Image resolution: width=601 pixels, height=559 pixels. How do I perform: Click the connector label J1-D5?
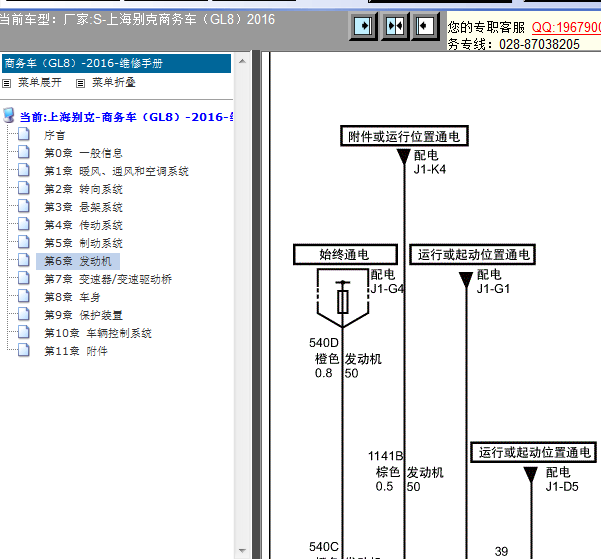[x=562, y=487]
